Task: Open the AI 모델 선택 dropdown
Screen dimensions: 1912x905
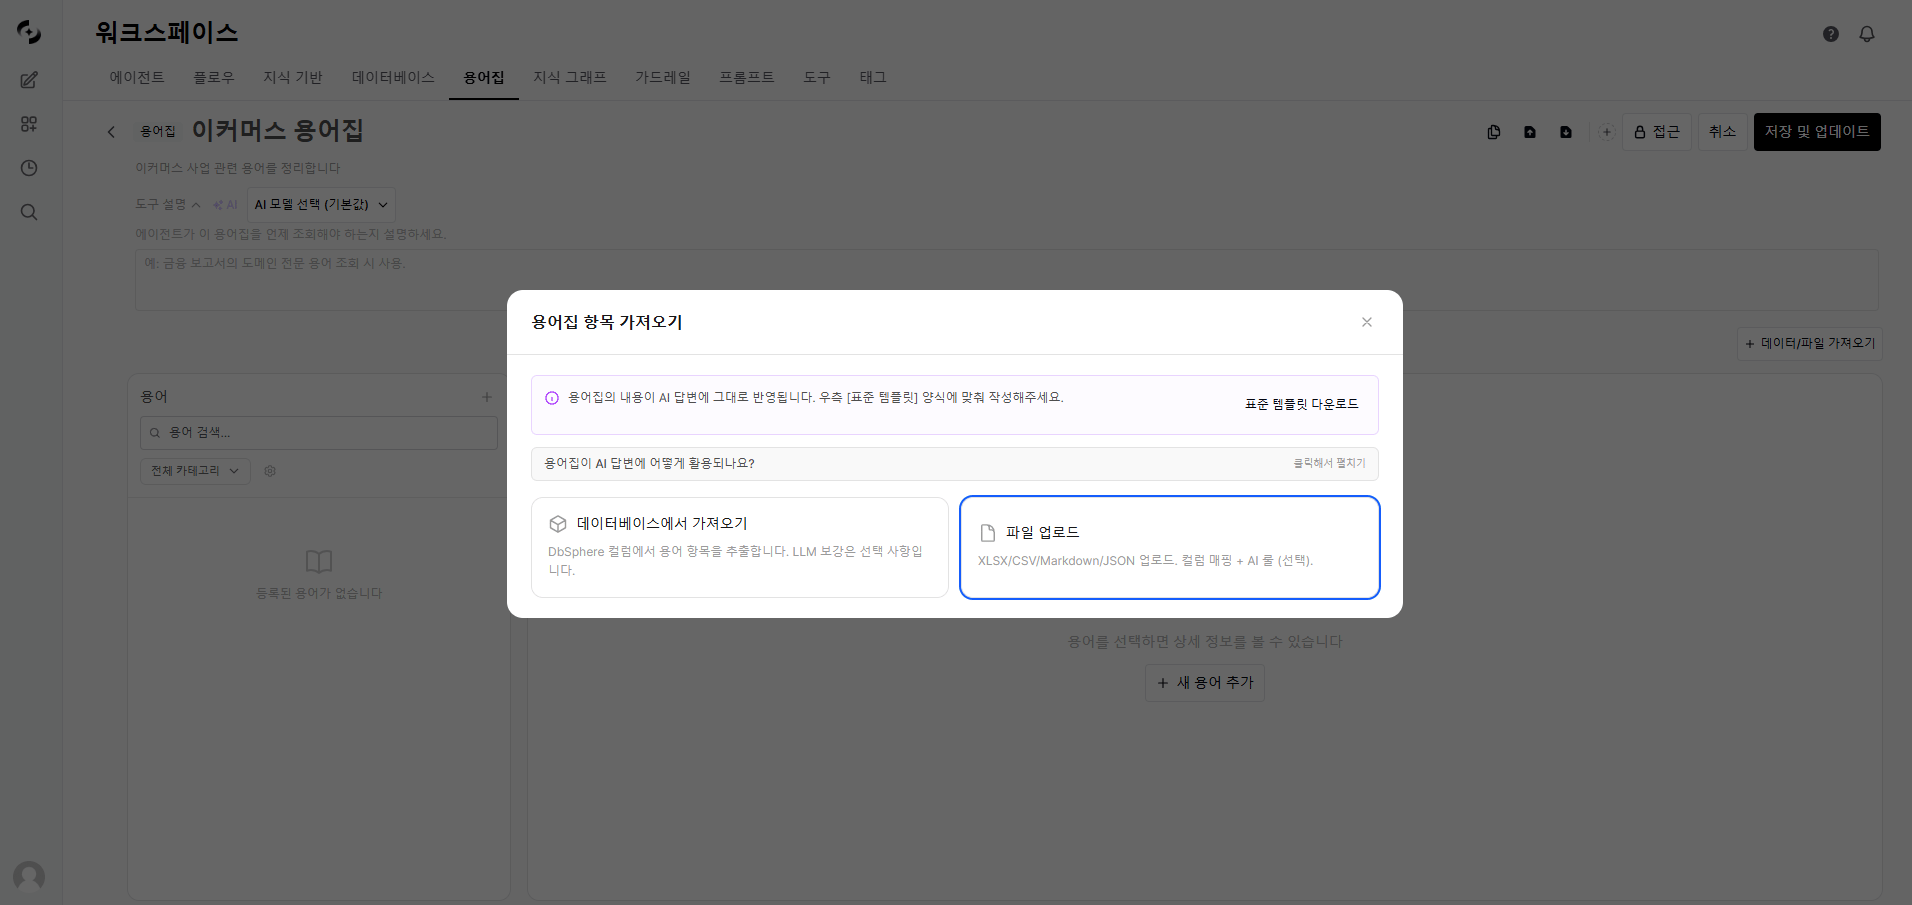Action: (321, 205)
